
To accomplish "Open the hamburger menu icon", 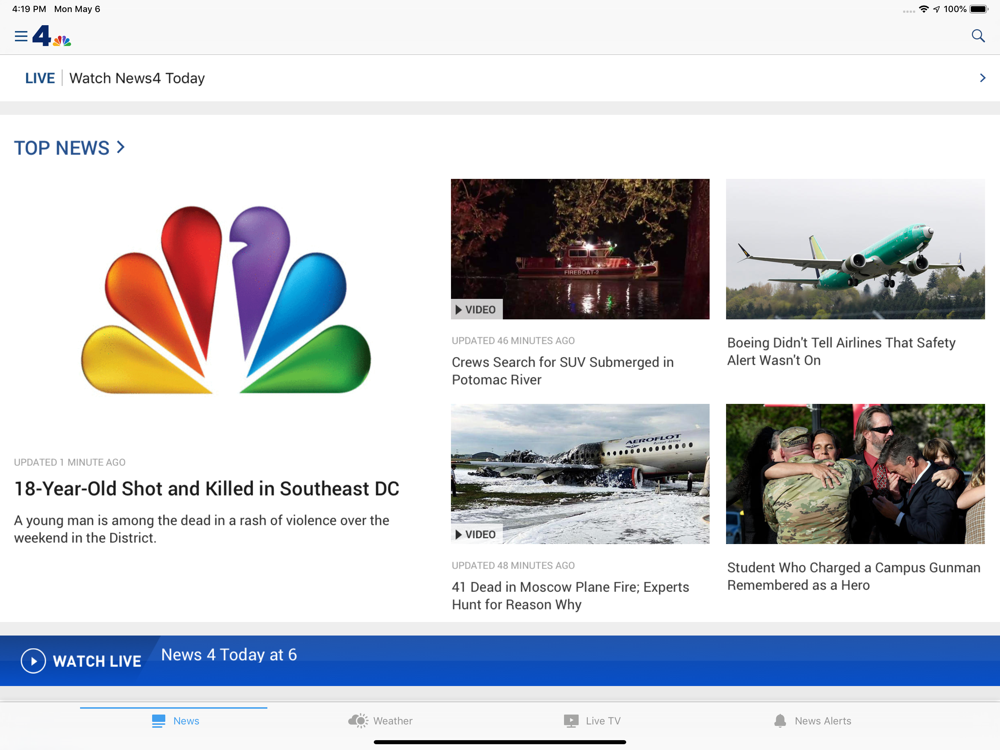I will pos(21,36).
